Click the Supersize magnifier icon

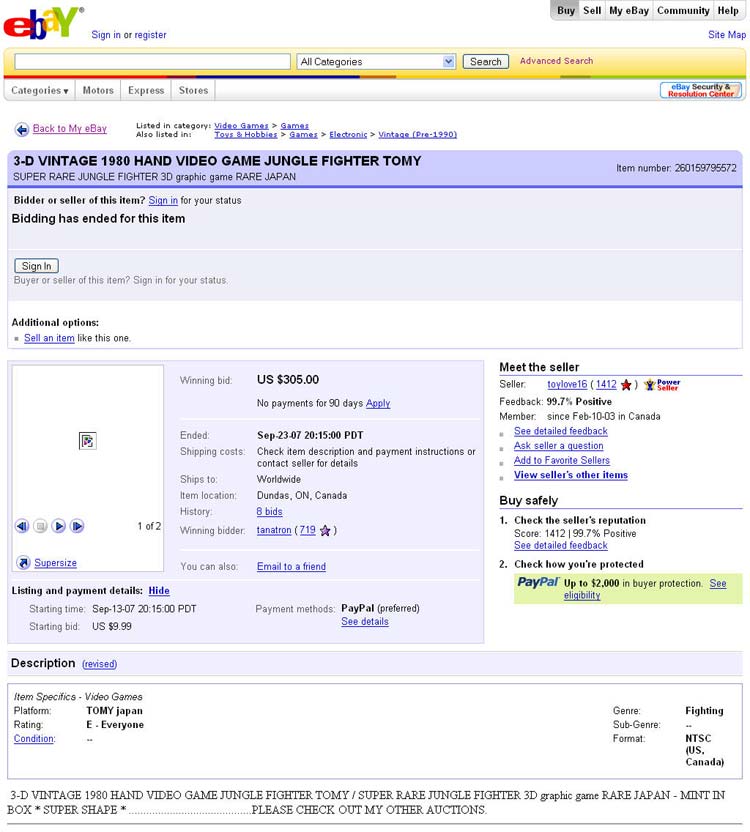tap(23, 562)
